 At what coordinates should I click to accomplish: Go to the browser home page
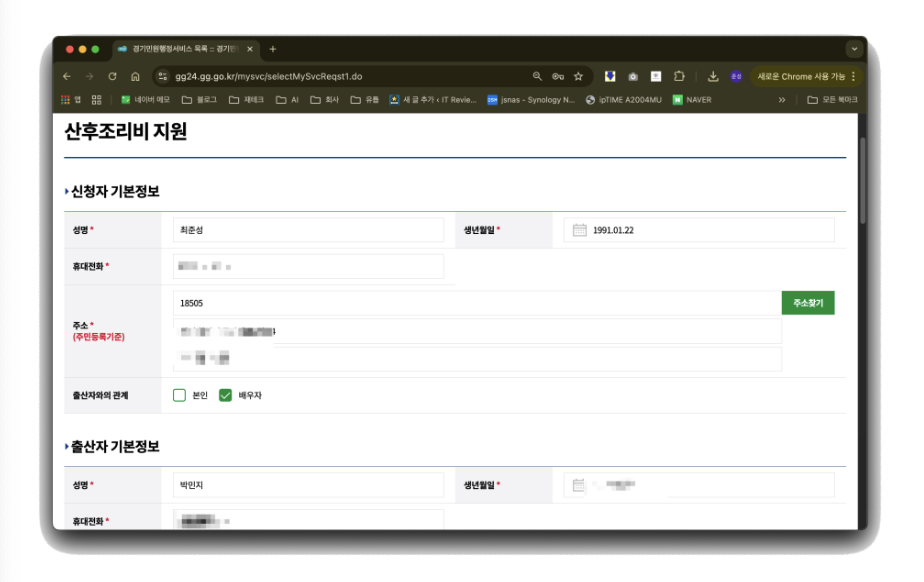pyautogui.click(x=135, y=76)
